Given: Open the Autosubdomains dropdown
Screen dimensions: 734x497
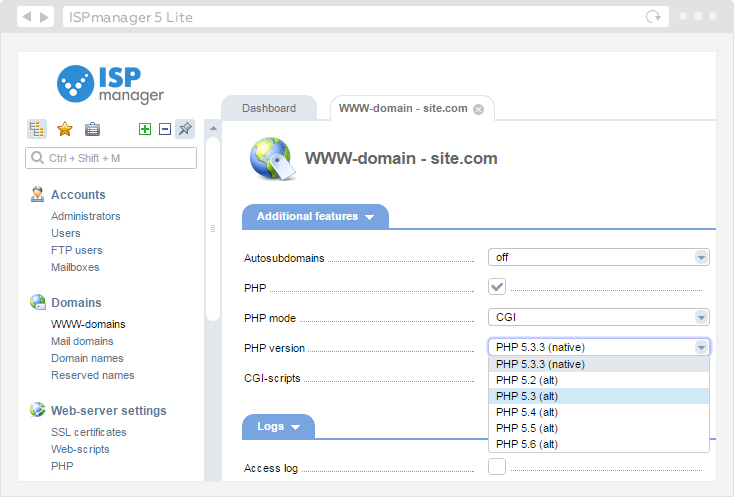Looking at the screenshot, I should 598,257.
